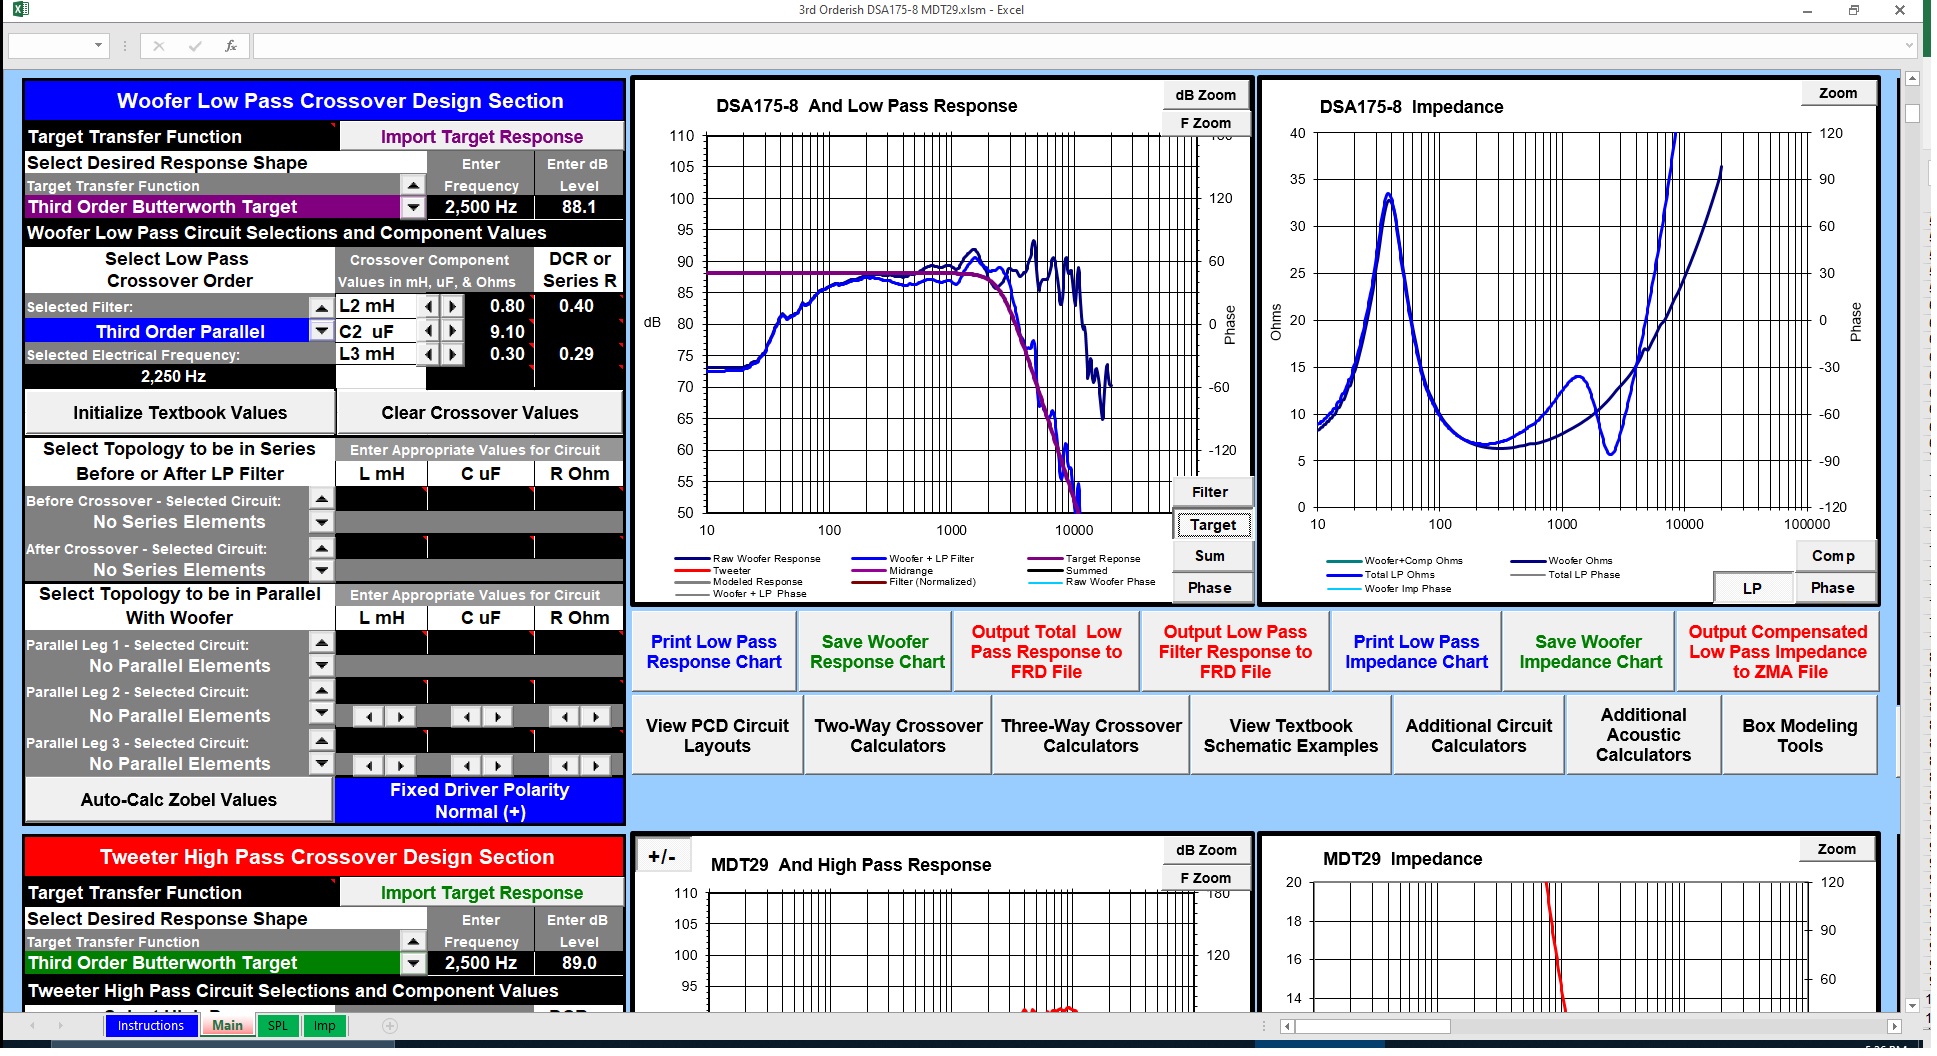The width and height of the screenshot is (1937, 1056).
Task: Click the vertical scrollbar down arrow
Action: (1912, 1004)
